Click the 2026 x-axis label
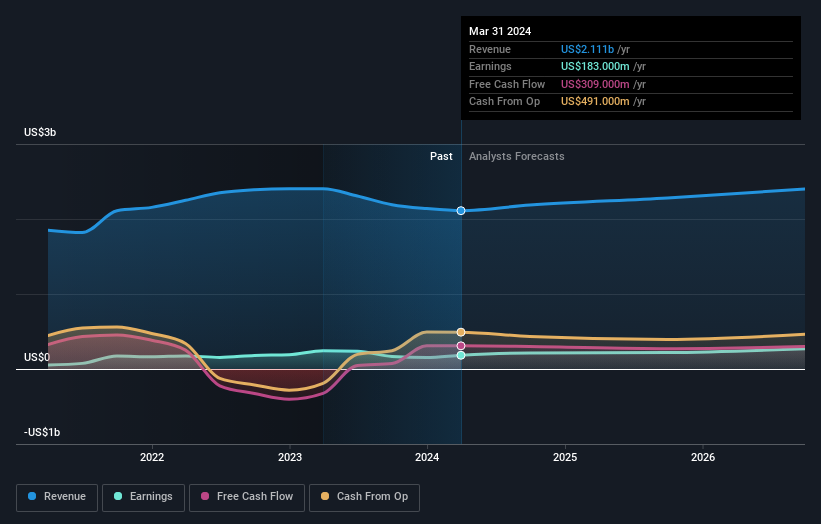 pos(703,458)
